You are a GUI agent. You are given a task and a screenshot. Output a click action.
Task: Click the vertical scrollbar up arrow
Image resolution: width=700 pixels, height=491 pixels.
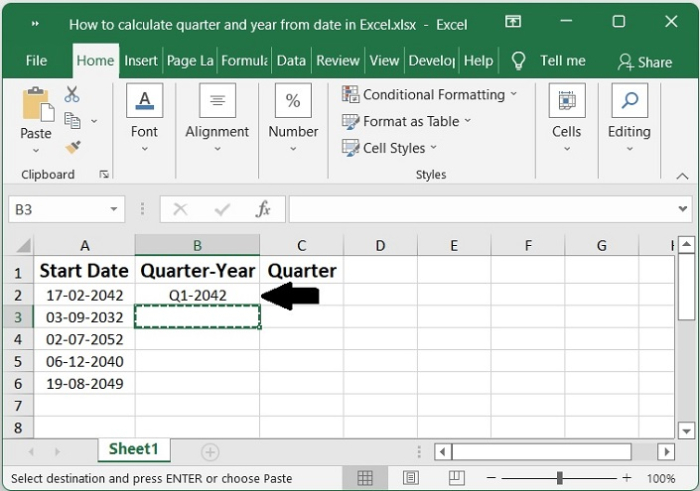pos(686,244)
